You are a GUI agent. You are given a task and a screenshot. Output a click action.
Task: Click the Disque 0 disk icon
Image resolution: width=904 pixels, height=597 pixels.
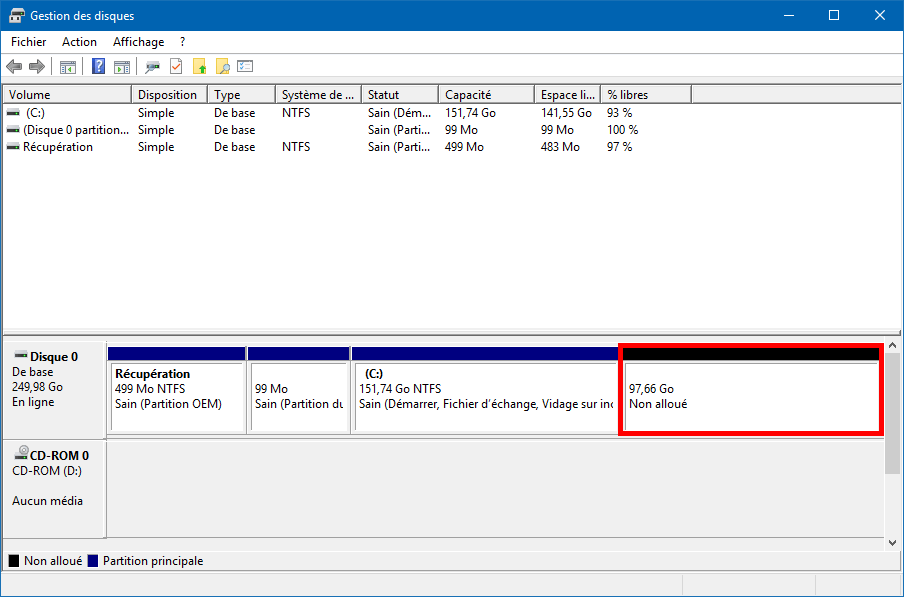click(21, 354)
